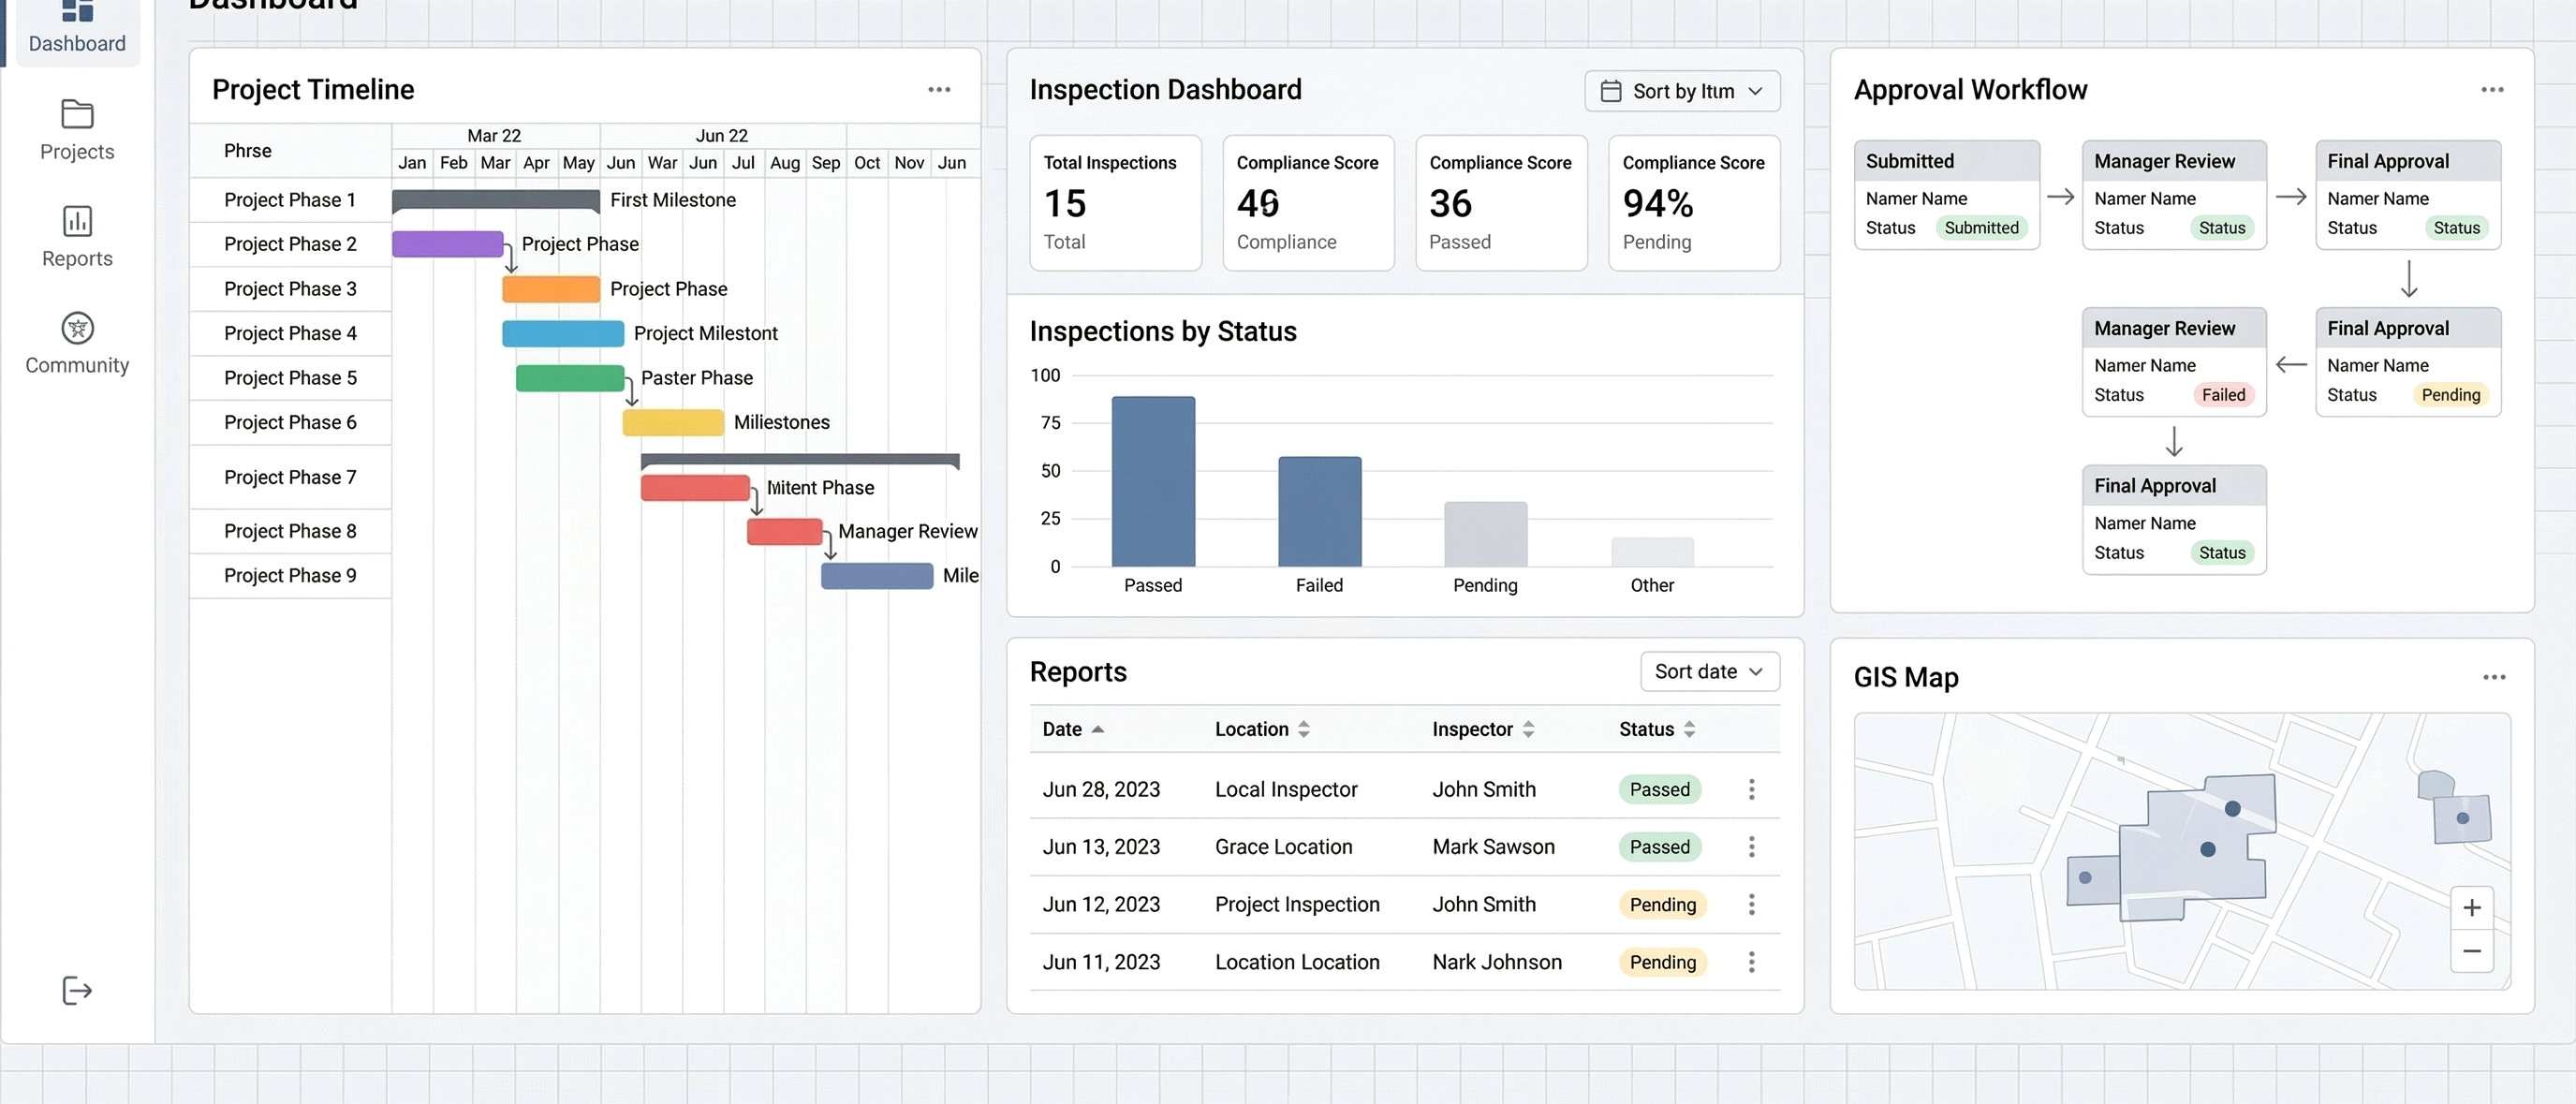Screen dimensions: 2576x1104
Task: Open GIS Map more options menu
Action: pyautogui.click(x=2493, y=677)
